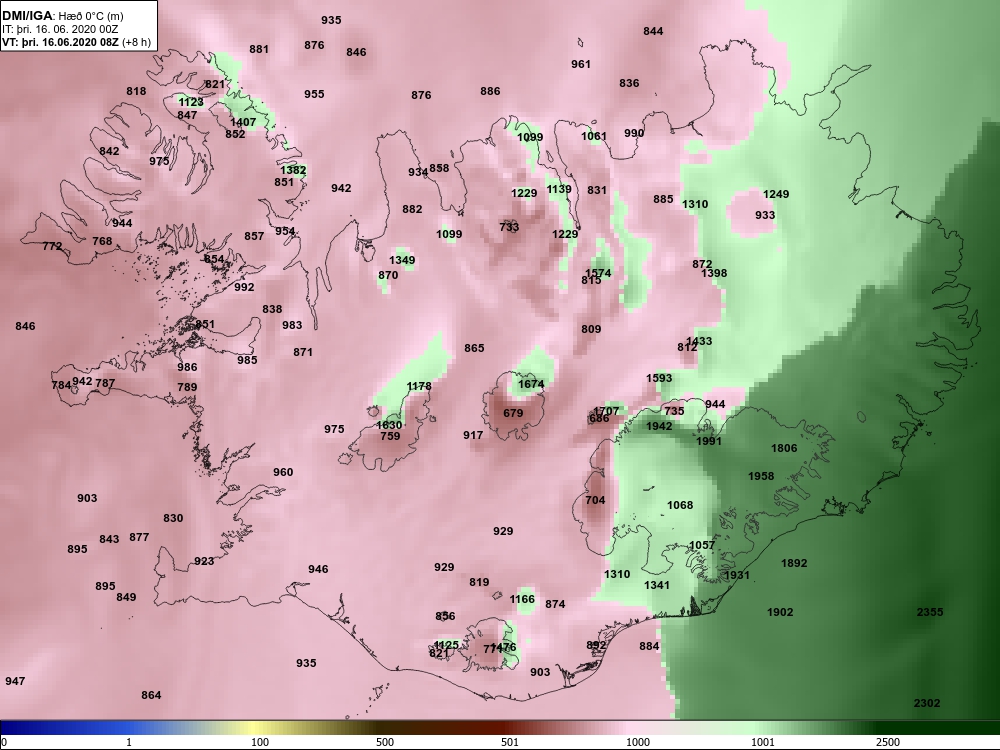This screenshot has height=750, width=1000.
Task: Click the 1674 label
Action: (531, 384)
